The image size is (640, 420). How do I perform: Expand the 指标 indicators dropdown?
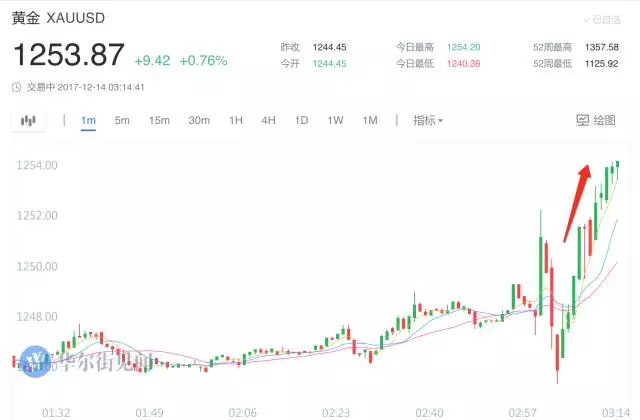point(428,121)
